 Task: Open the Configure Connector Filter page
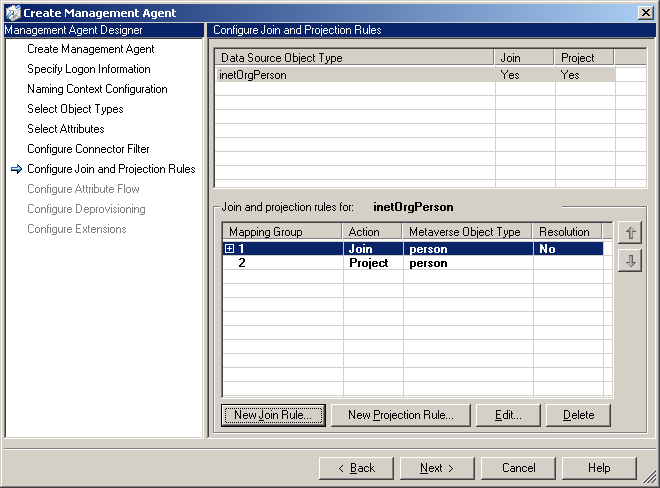(88, 149)
